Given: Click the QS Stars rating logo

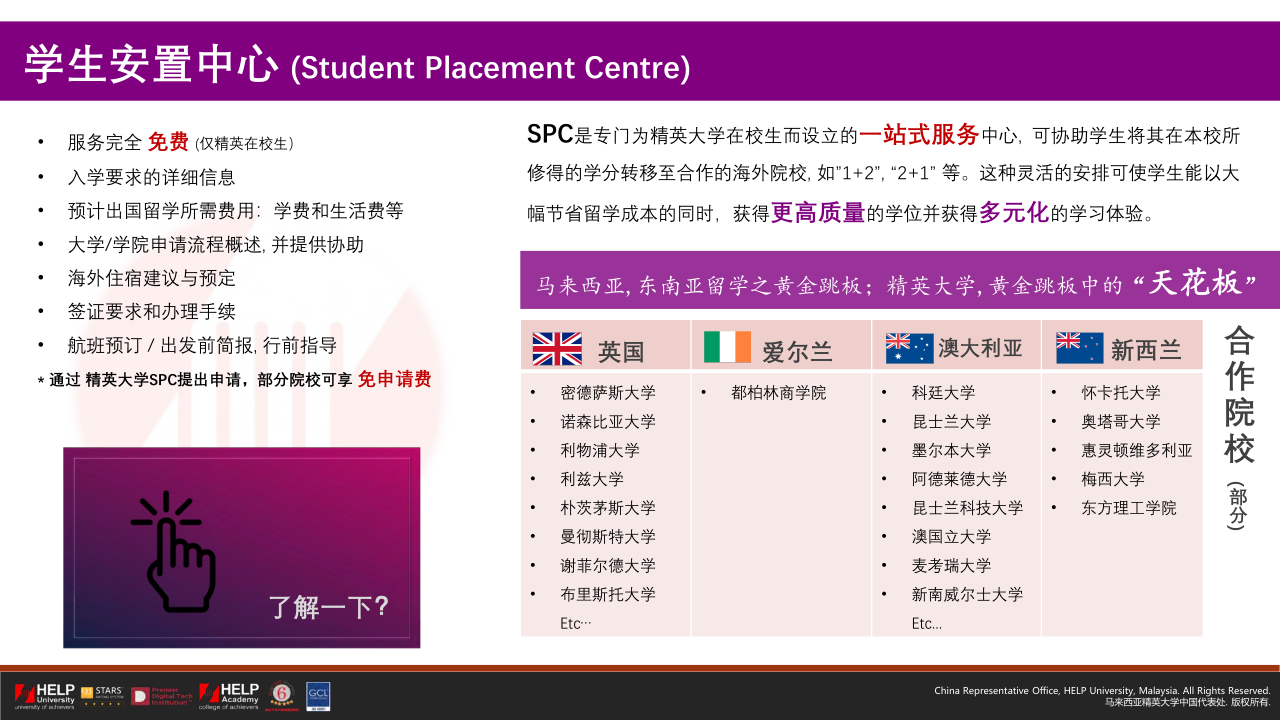Looking at the screenshot, I should point(102,696).
